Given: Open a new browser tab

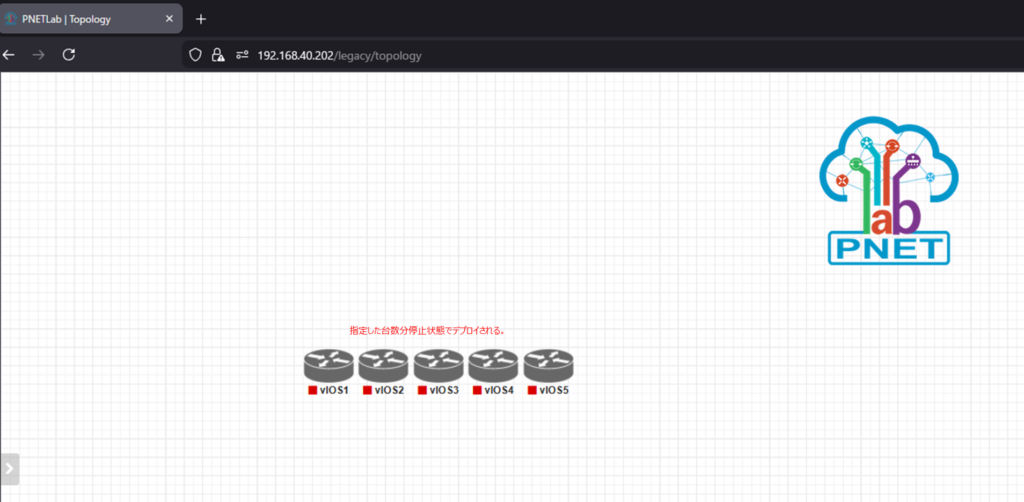Looking at the screenshot, I should (201, 19).
